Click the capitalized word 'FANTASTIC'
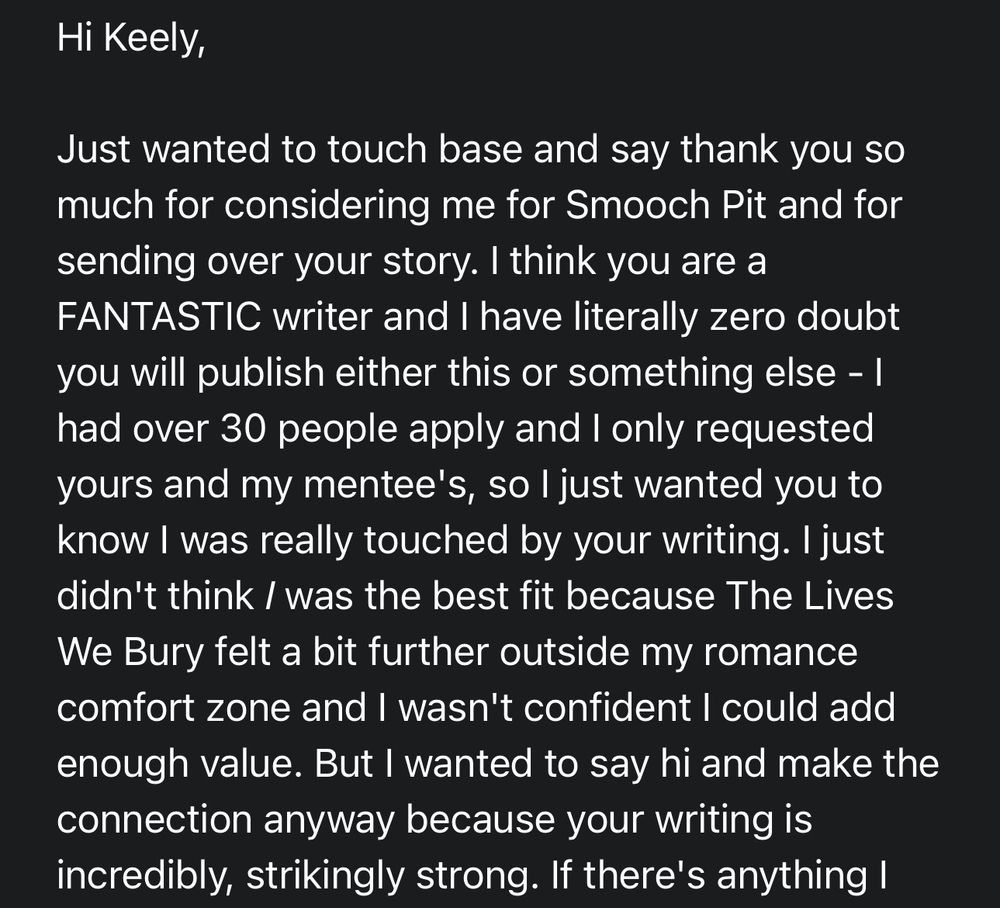 pos(159,317)
